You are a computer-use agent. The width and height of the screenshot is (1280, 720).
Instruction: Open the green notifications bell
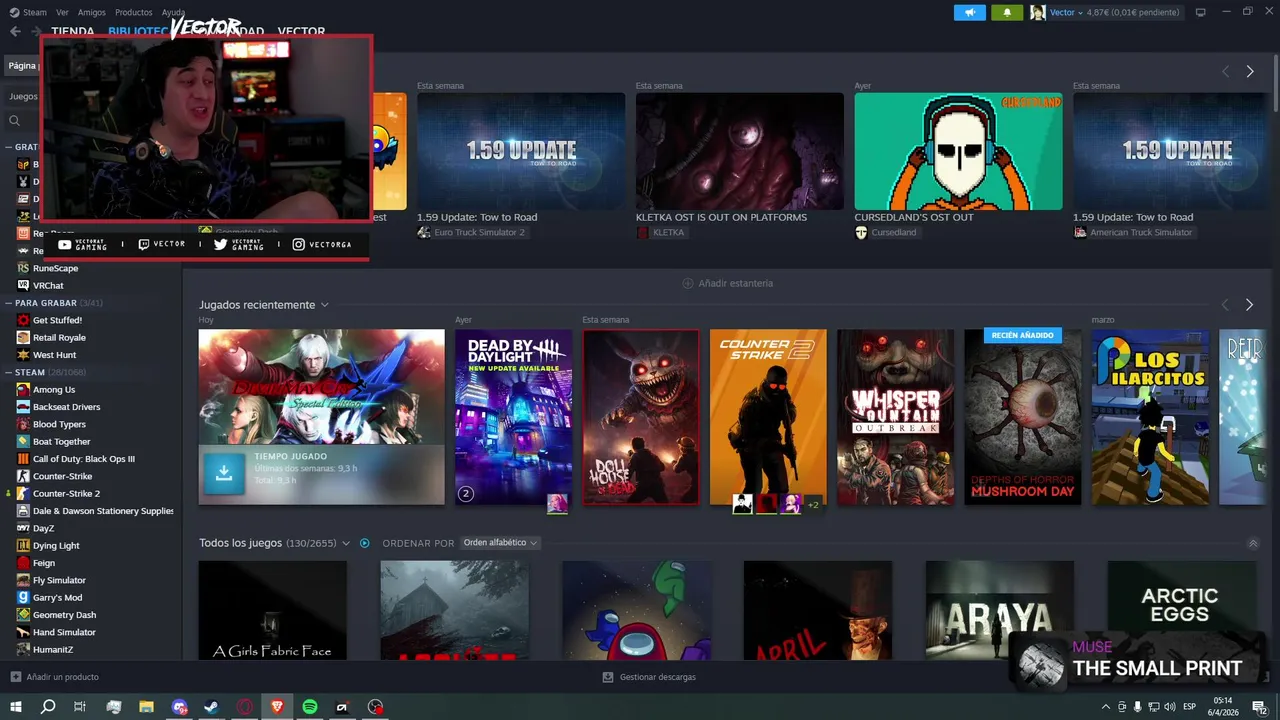[1007, 12]
